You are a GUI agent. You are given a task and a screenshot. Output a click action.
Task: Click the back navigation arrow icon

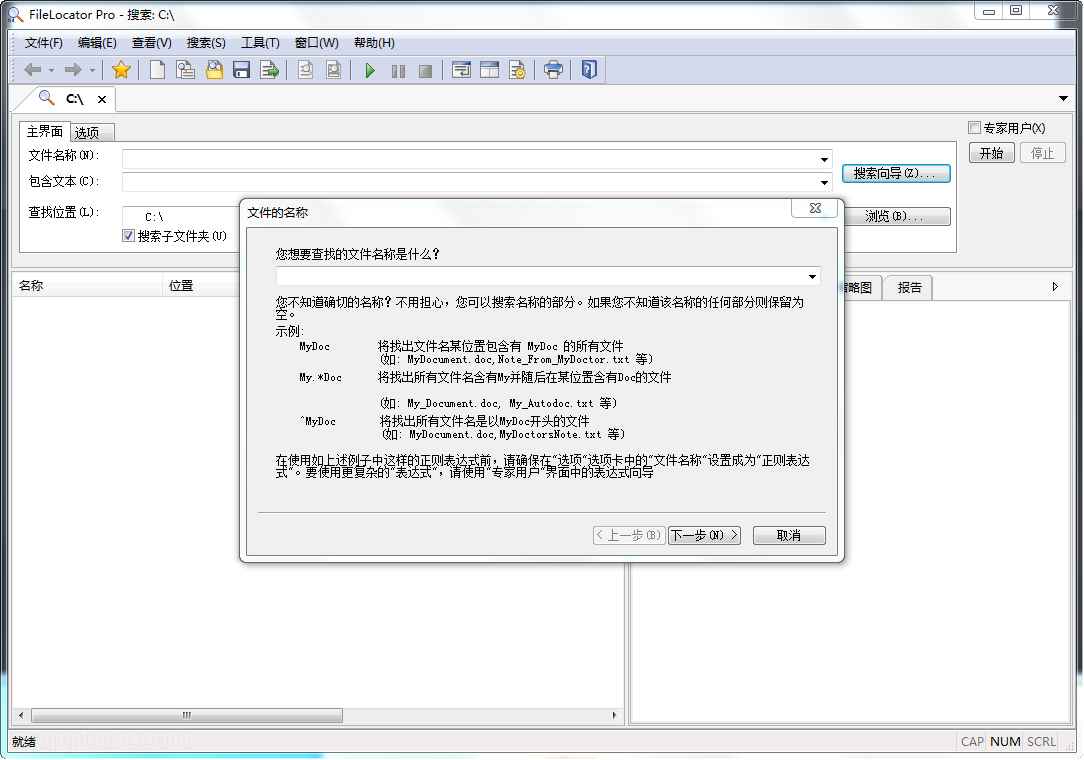[x=33, y=70]
